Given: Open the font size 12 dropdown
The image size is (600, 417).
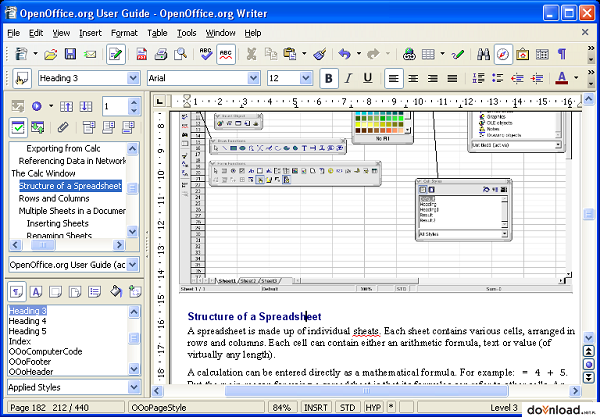Looking at the screenshot, I should tap(305, 78).
